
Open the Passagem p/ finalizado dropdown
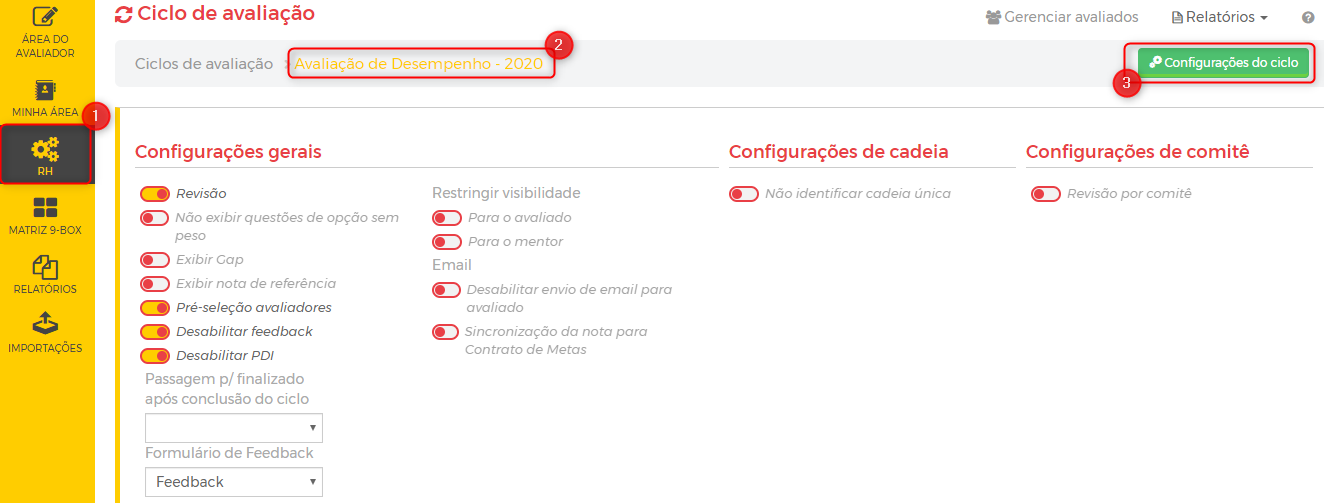pyautogui.click(x=234, y=428)
